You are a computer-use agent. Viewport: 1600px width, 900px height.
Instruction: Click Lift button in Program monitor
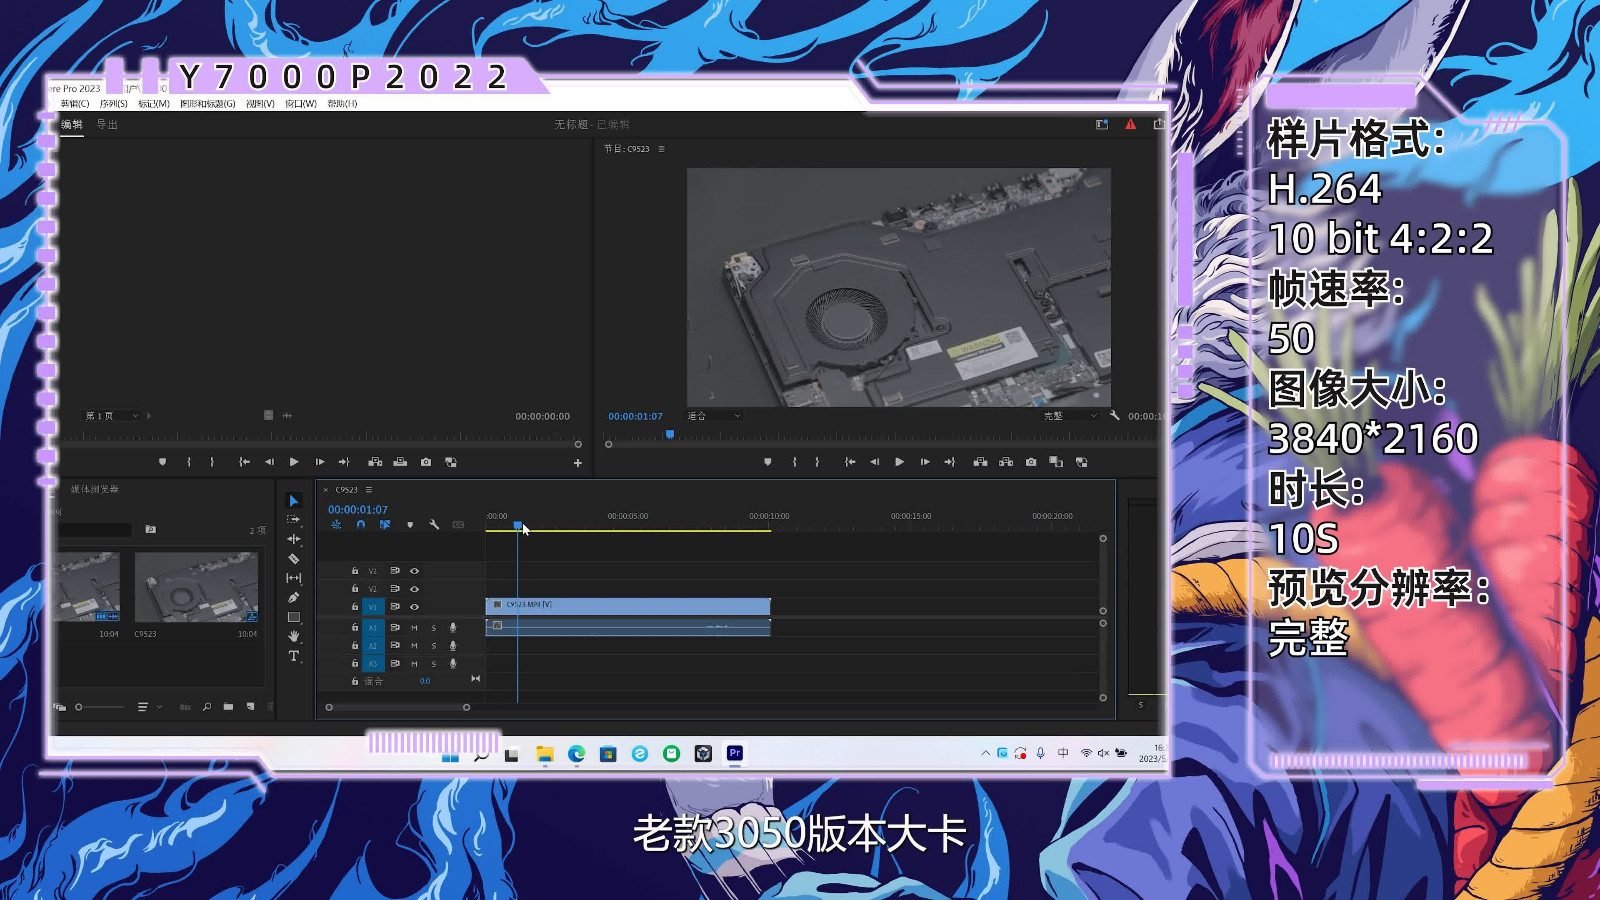pos(980,462)
